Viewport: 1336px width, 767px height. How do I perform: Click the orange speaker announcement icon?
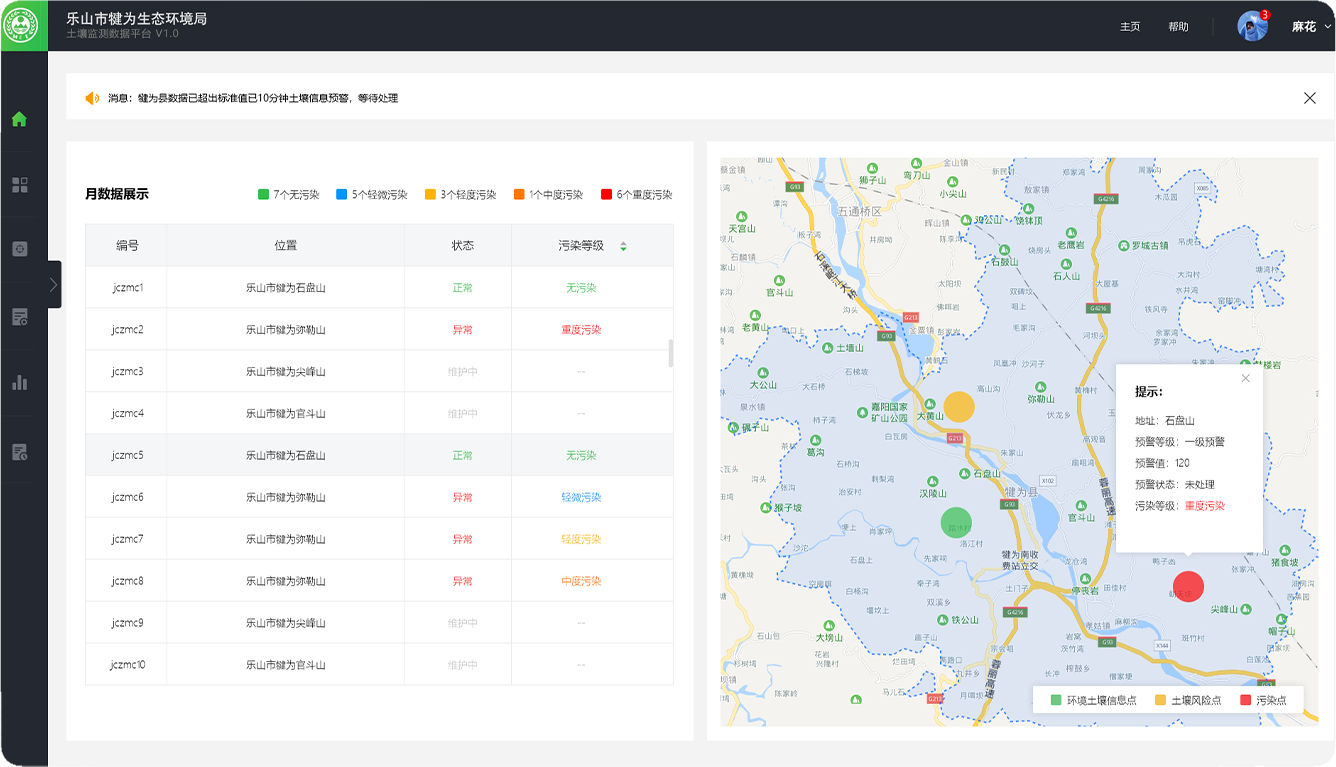[92, 98]
